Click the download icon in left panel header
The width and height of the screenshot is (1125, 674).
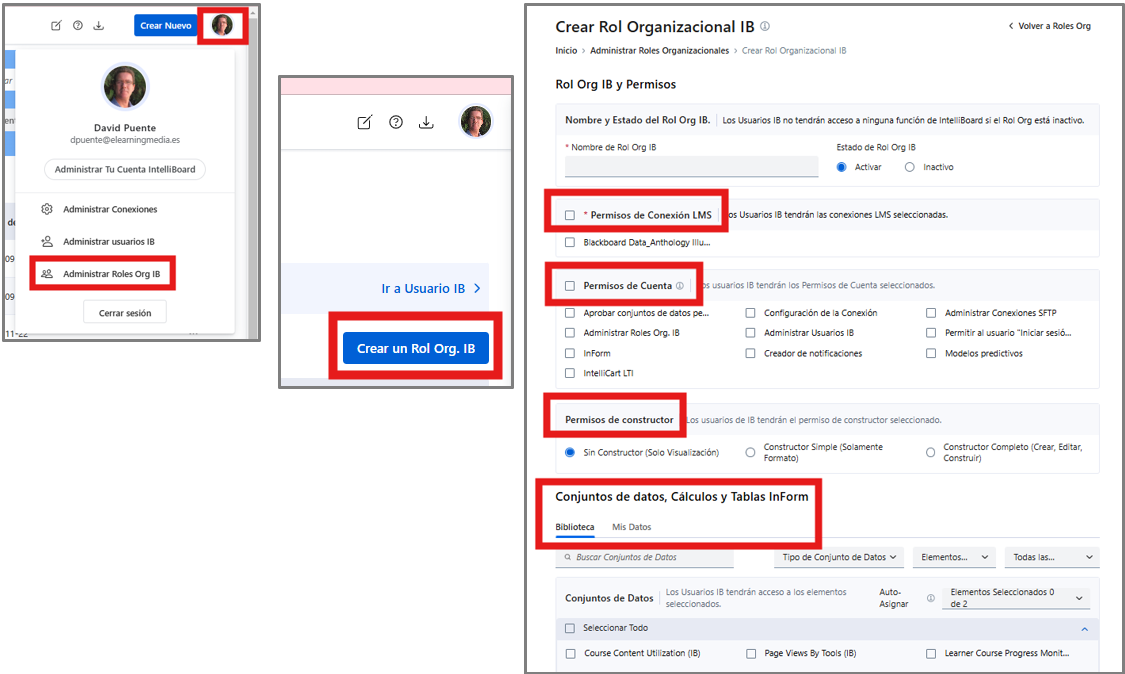99,26
